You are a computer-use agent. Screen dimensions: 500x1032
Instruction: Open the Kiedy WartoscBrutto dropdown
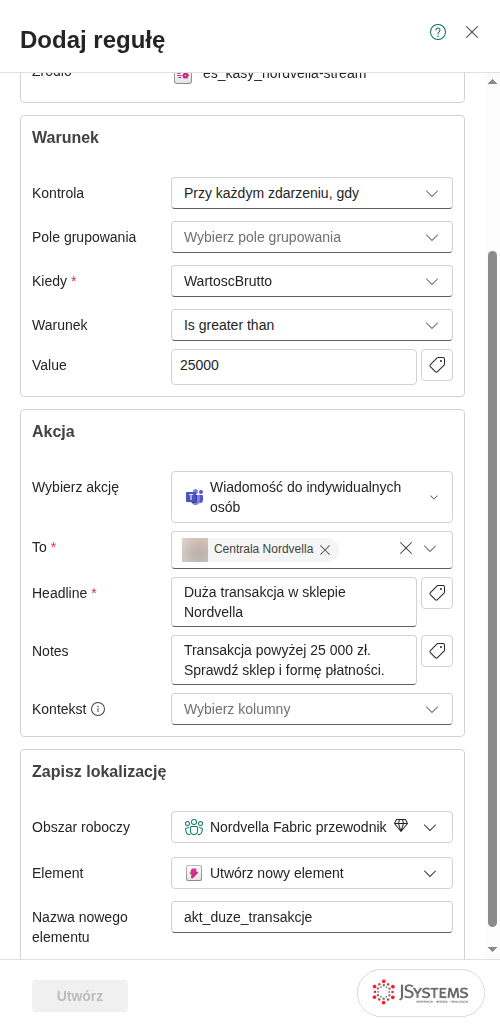coord(312,281)
